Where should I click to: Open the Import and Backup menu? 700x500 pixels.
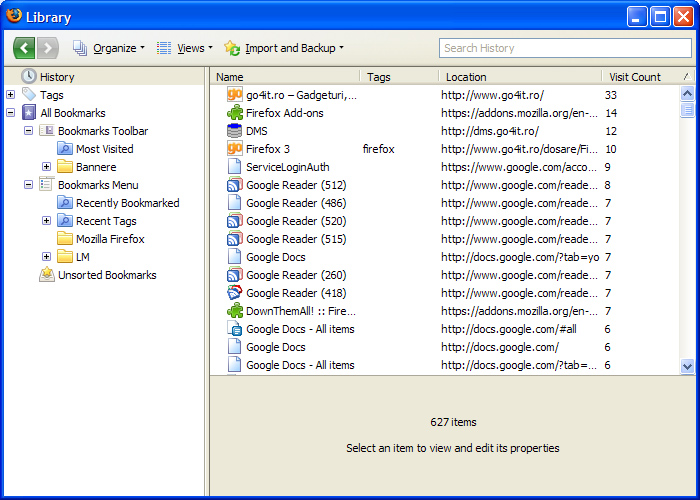point(284,48)
